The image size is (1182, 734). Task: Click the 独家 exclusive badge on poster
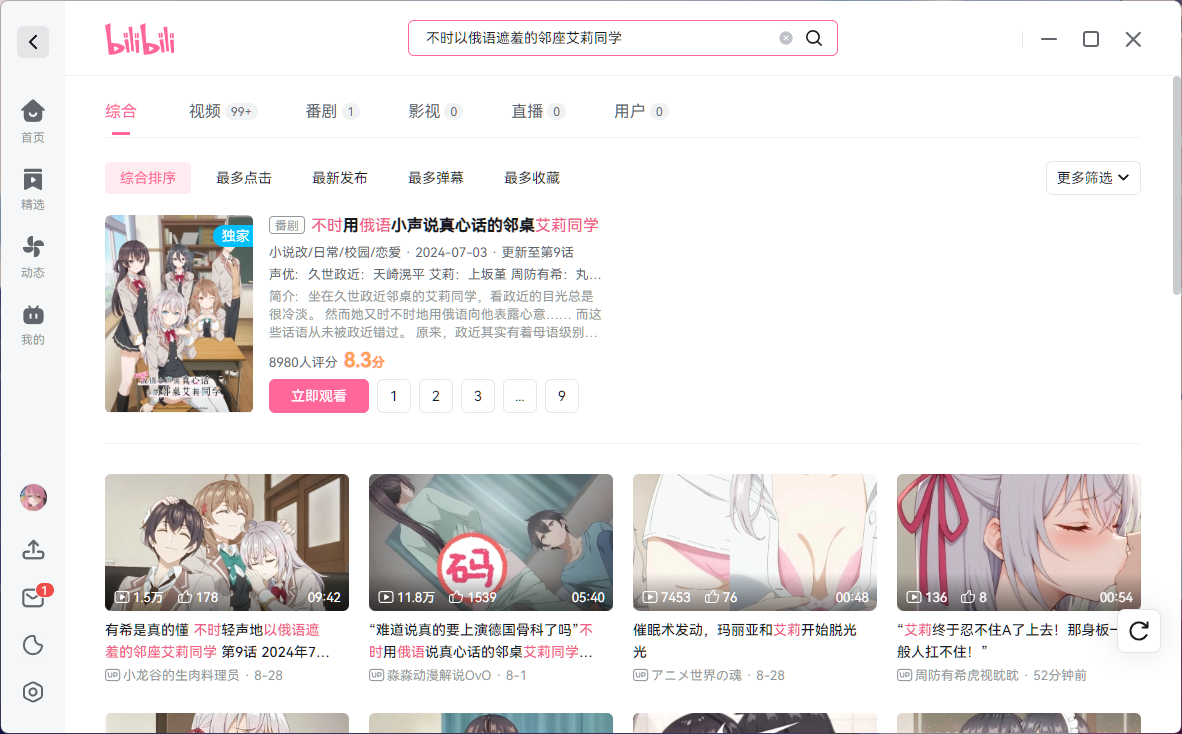(234, 235)
